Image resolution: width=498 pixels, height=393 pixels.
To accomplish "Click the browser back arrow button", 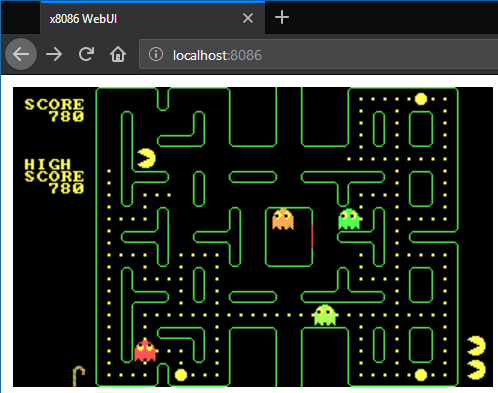I will tap(21, 54).
